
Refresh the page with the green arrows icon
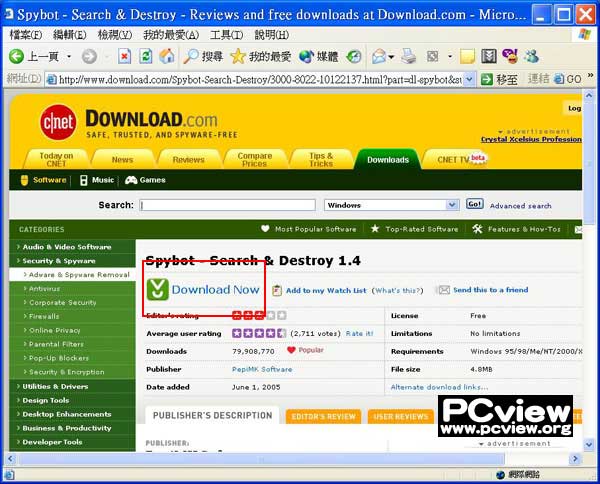coord(145,57)
